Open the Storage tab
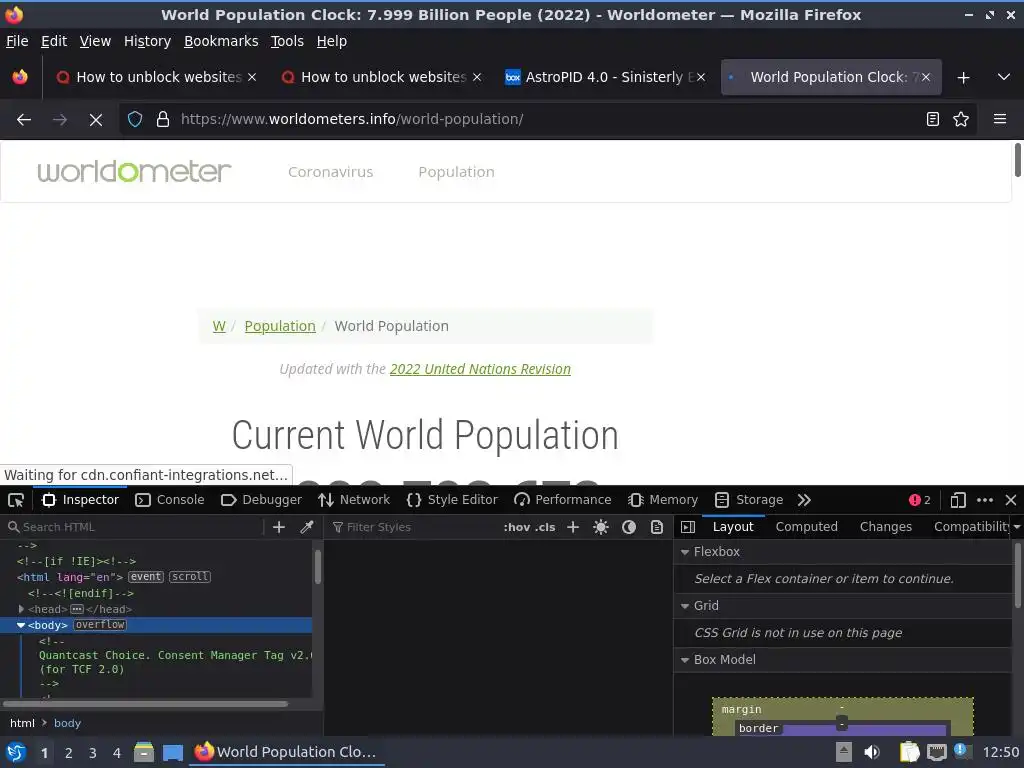 click(749, 500)
